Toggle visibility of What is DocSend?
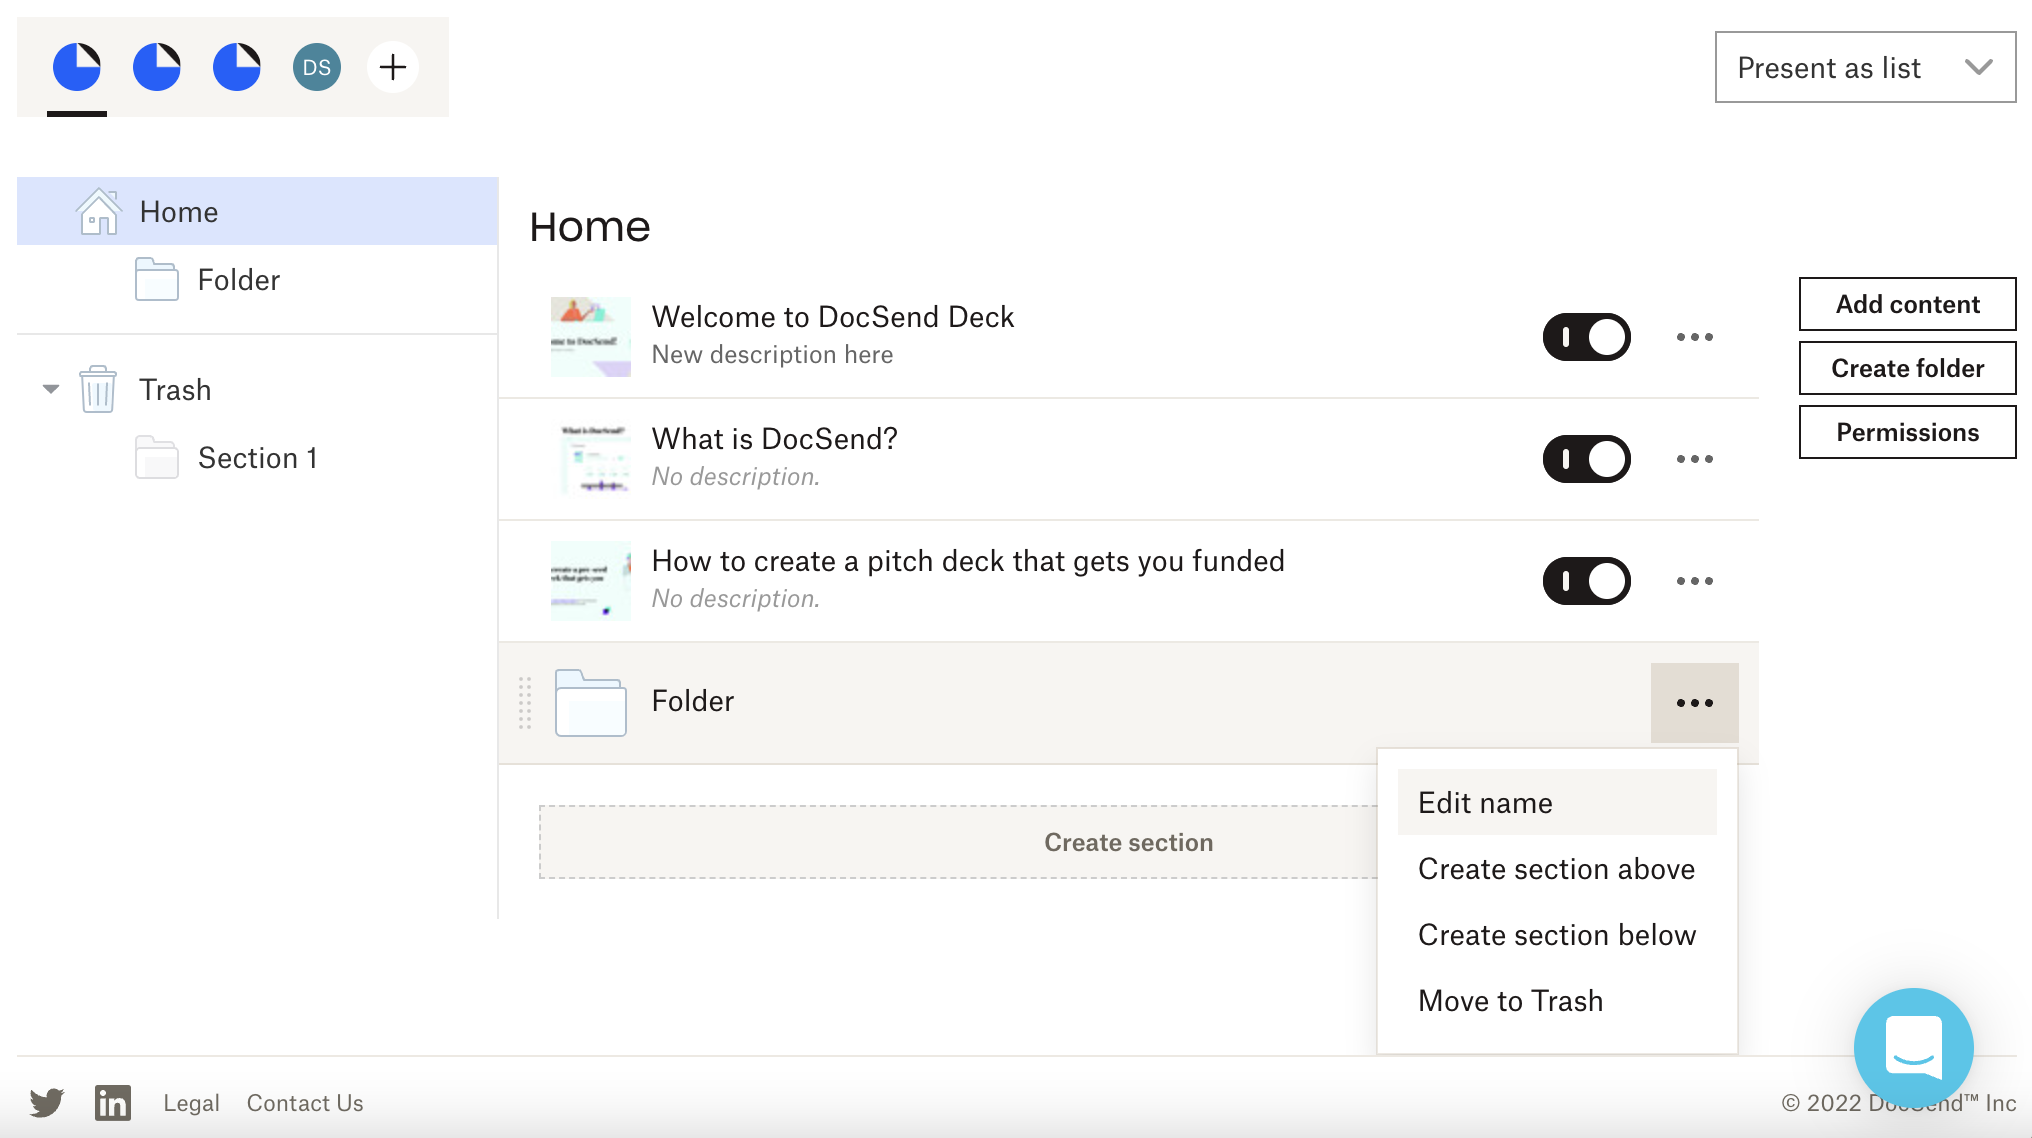The image size is (2032, 1138). point(1587,459)
